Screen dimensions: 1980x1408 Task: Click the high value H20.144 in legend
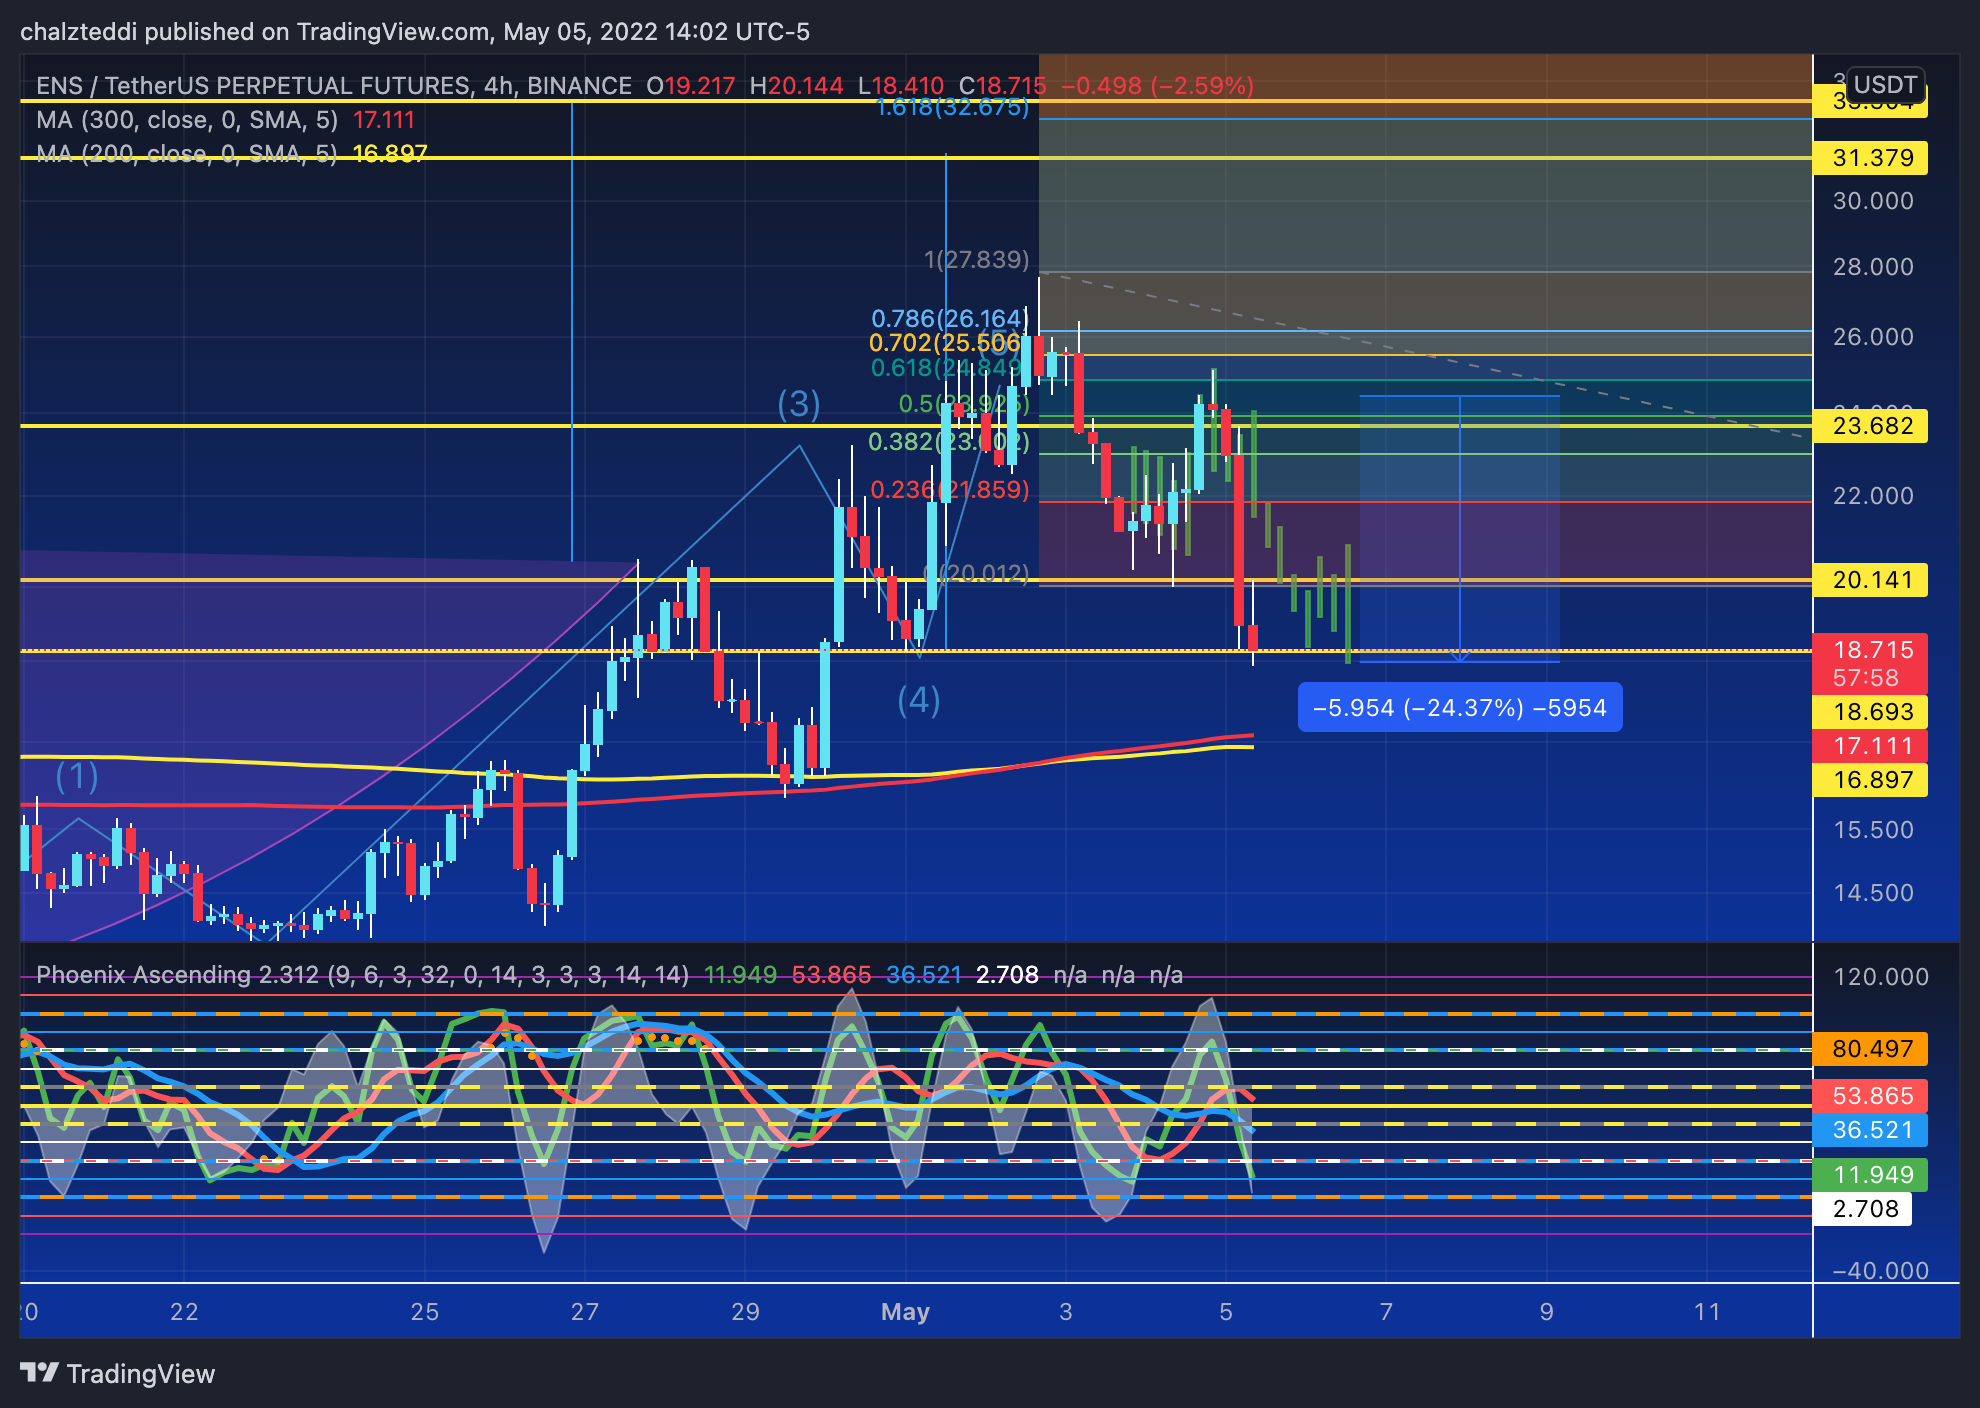tap(797, 86)
